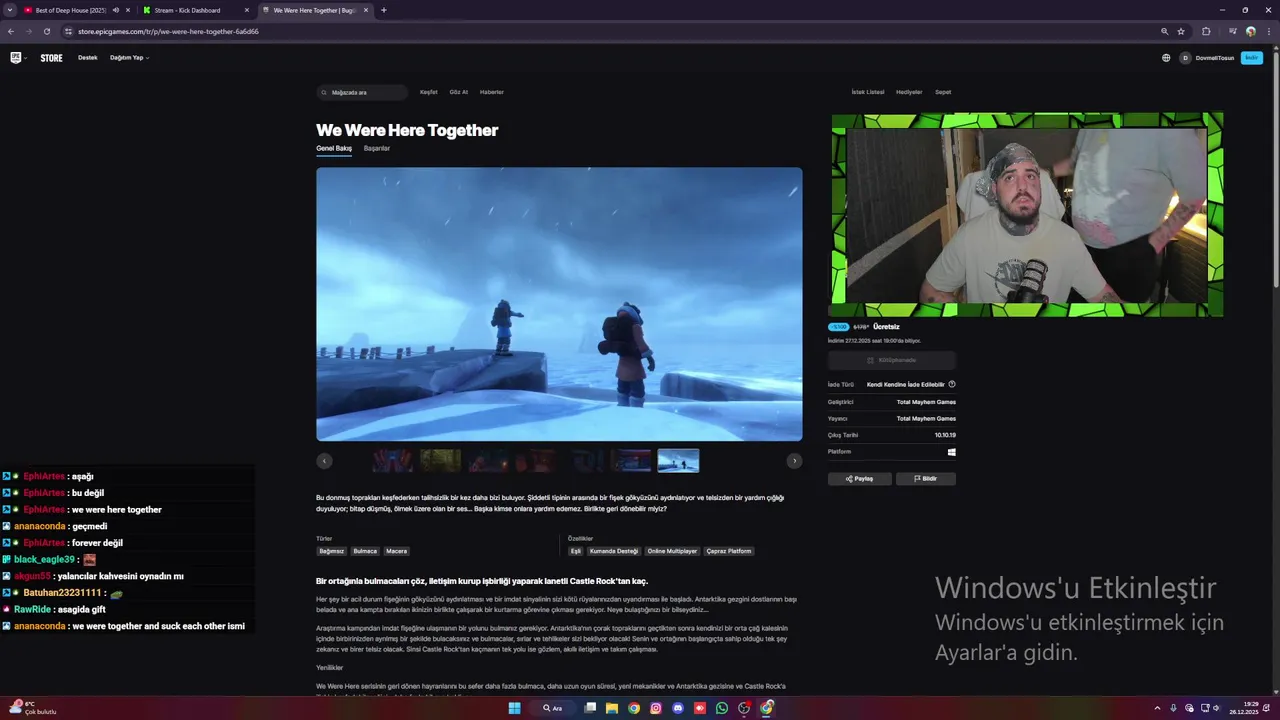Screen dimensions: 1280x720
Task: Click the Kumanda Desteği feature tag
Action: pos(614,551)
